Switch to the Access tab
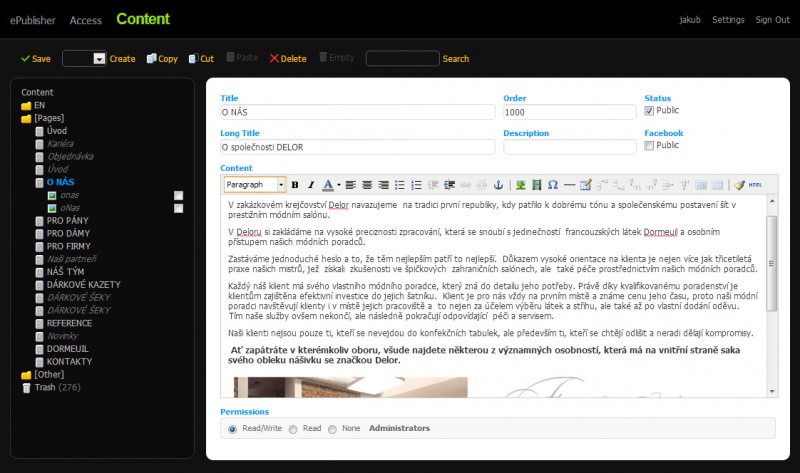This screenshot has width=800, height=473. click(86, 20)
